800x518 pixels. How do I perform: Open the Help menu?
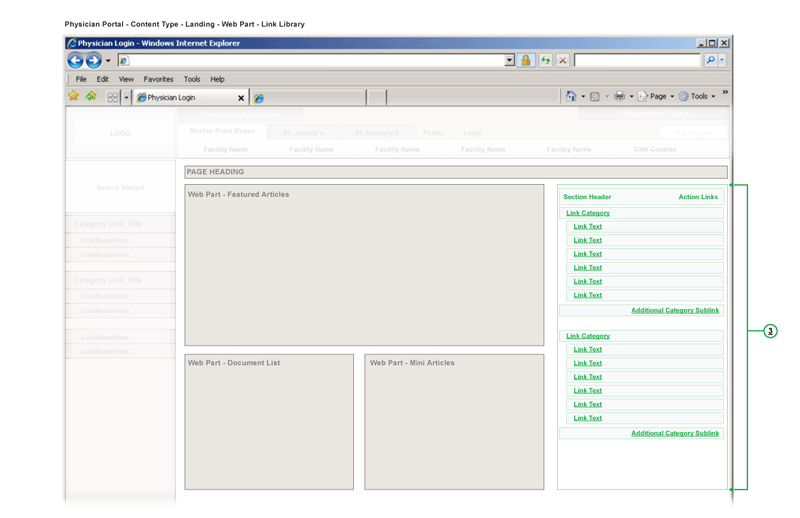217,79
